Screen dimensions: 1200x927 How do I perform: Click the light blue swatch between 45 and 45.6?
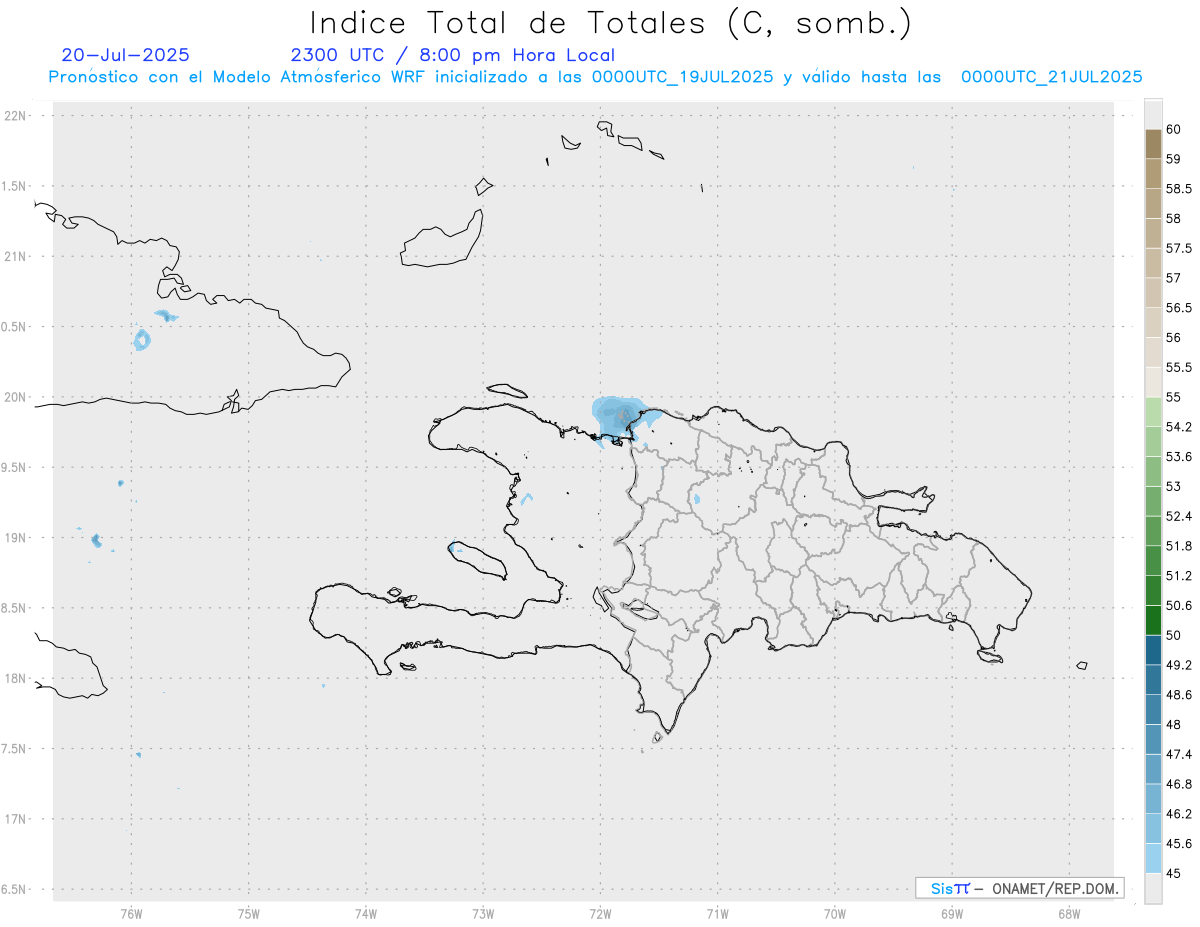[x=1153, y=858]
